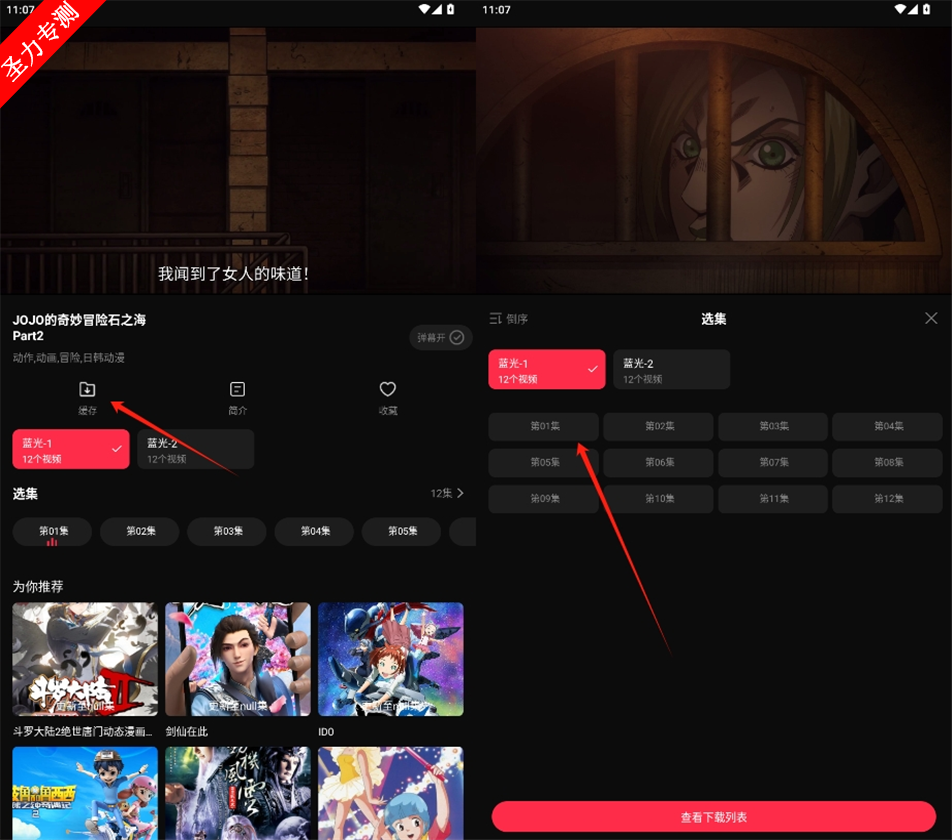Open 斗罗大陆2绝世唐门 recommendation thumbnail

click(85, 659)
